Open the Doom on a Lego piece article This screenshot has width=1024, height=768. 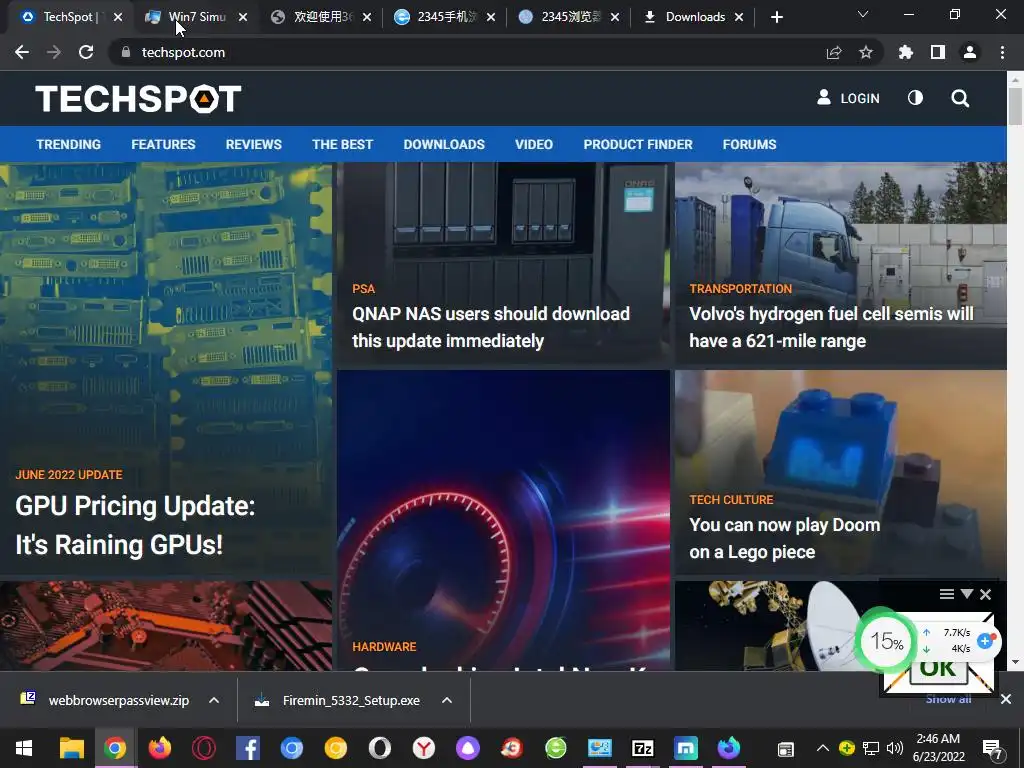[x=784, y=538]
